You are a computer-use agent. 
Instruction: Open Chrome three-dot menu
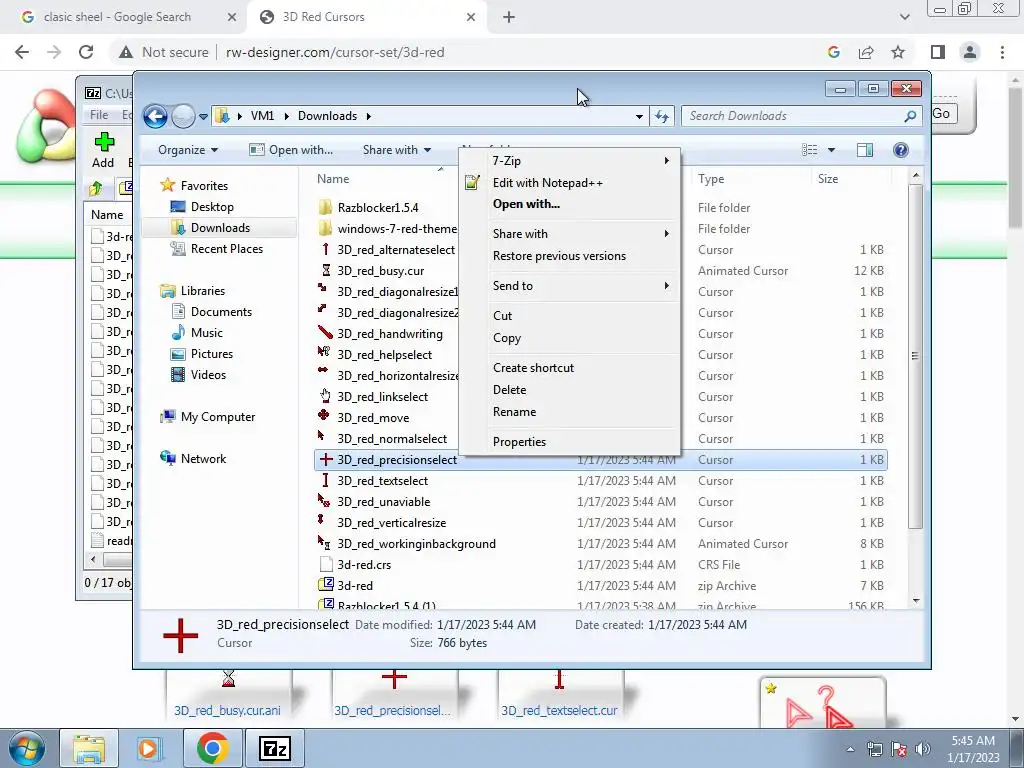tap(1002, 52)
